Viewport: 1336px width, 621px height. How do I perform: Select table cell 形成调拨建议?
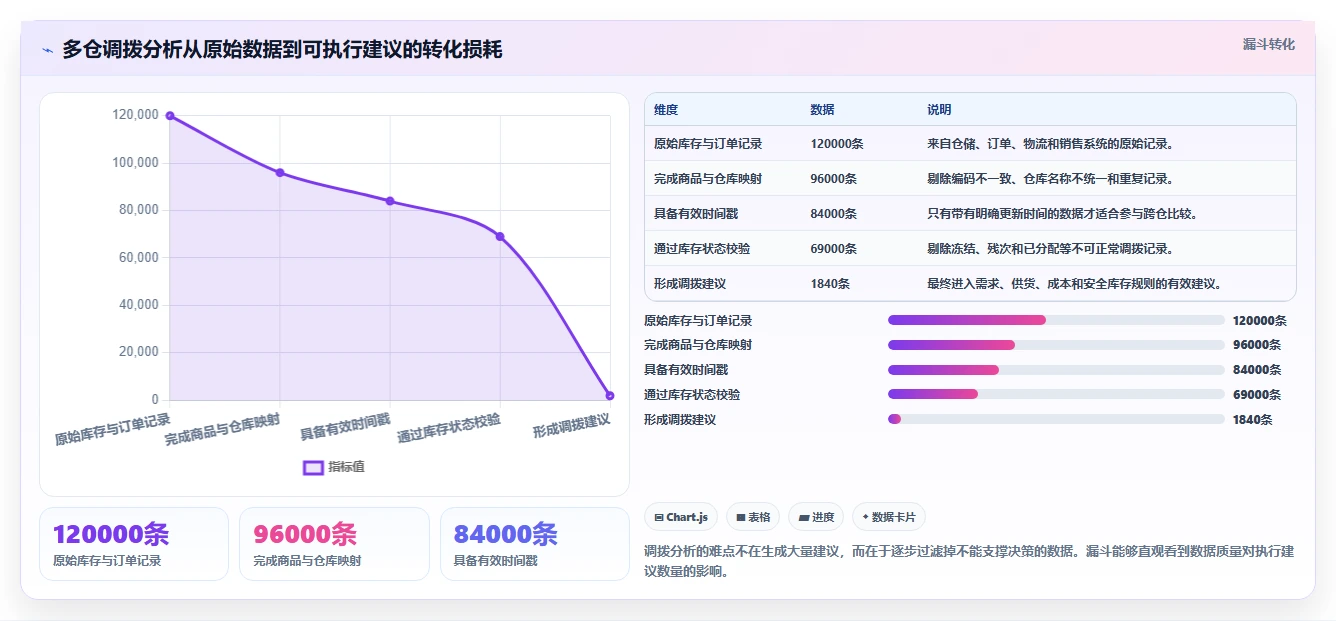coord(690,284)
